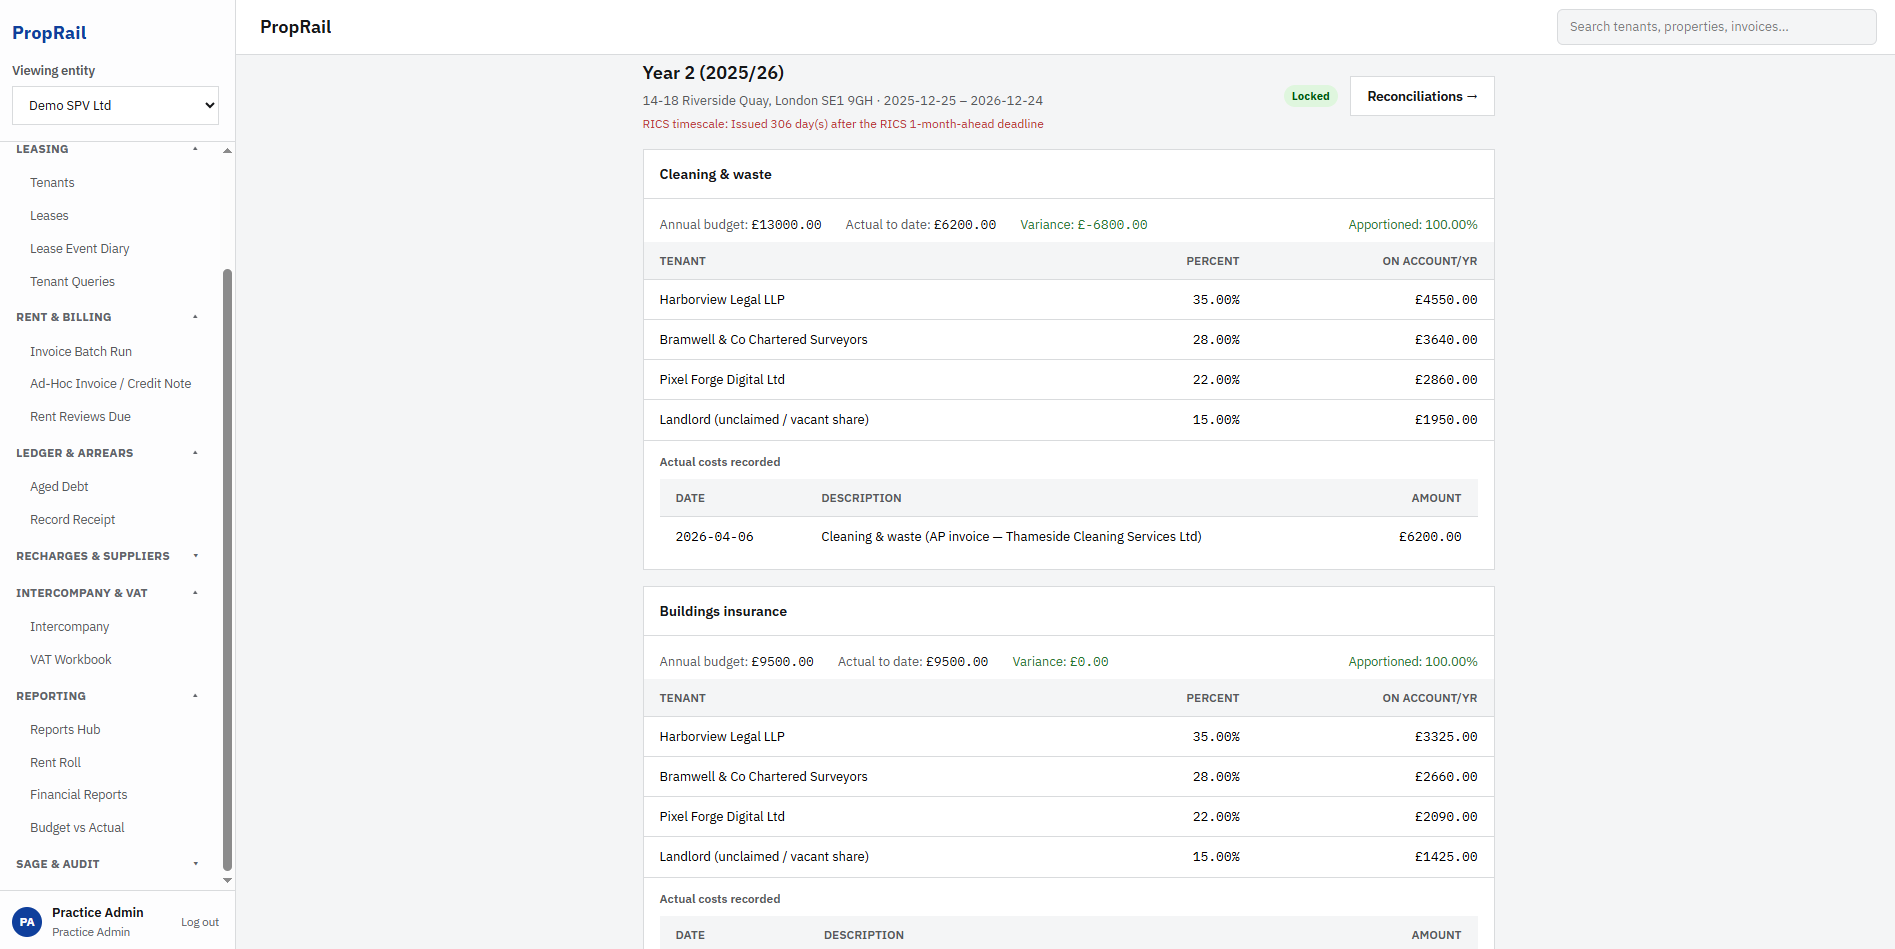Go to Leases
Screen dimensions: 1895x949
(49, 216)
